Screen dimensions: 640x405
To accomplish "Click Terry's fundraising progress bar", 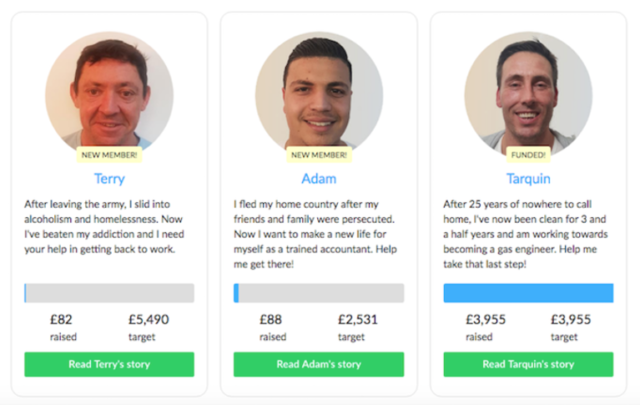I will point(109,293).
